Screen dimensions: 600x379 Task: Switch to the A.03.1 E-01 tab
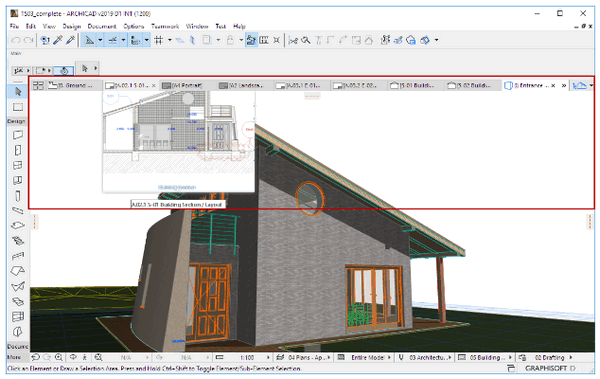tap(301, 85)
